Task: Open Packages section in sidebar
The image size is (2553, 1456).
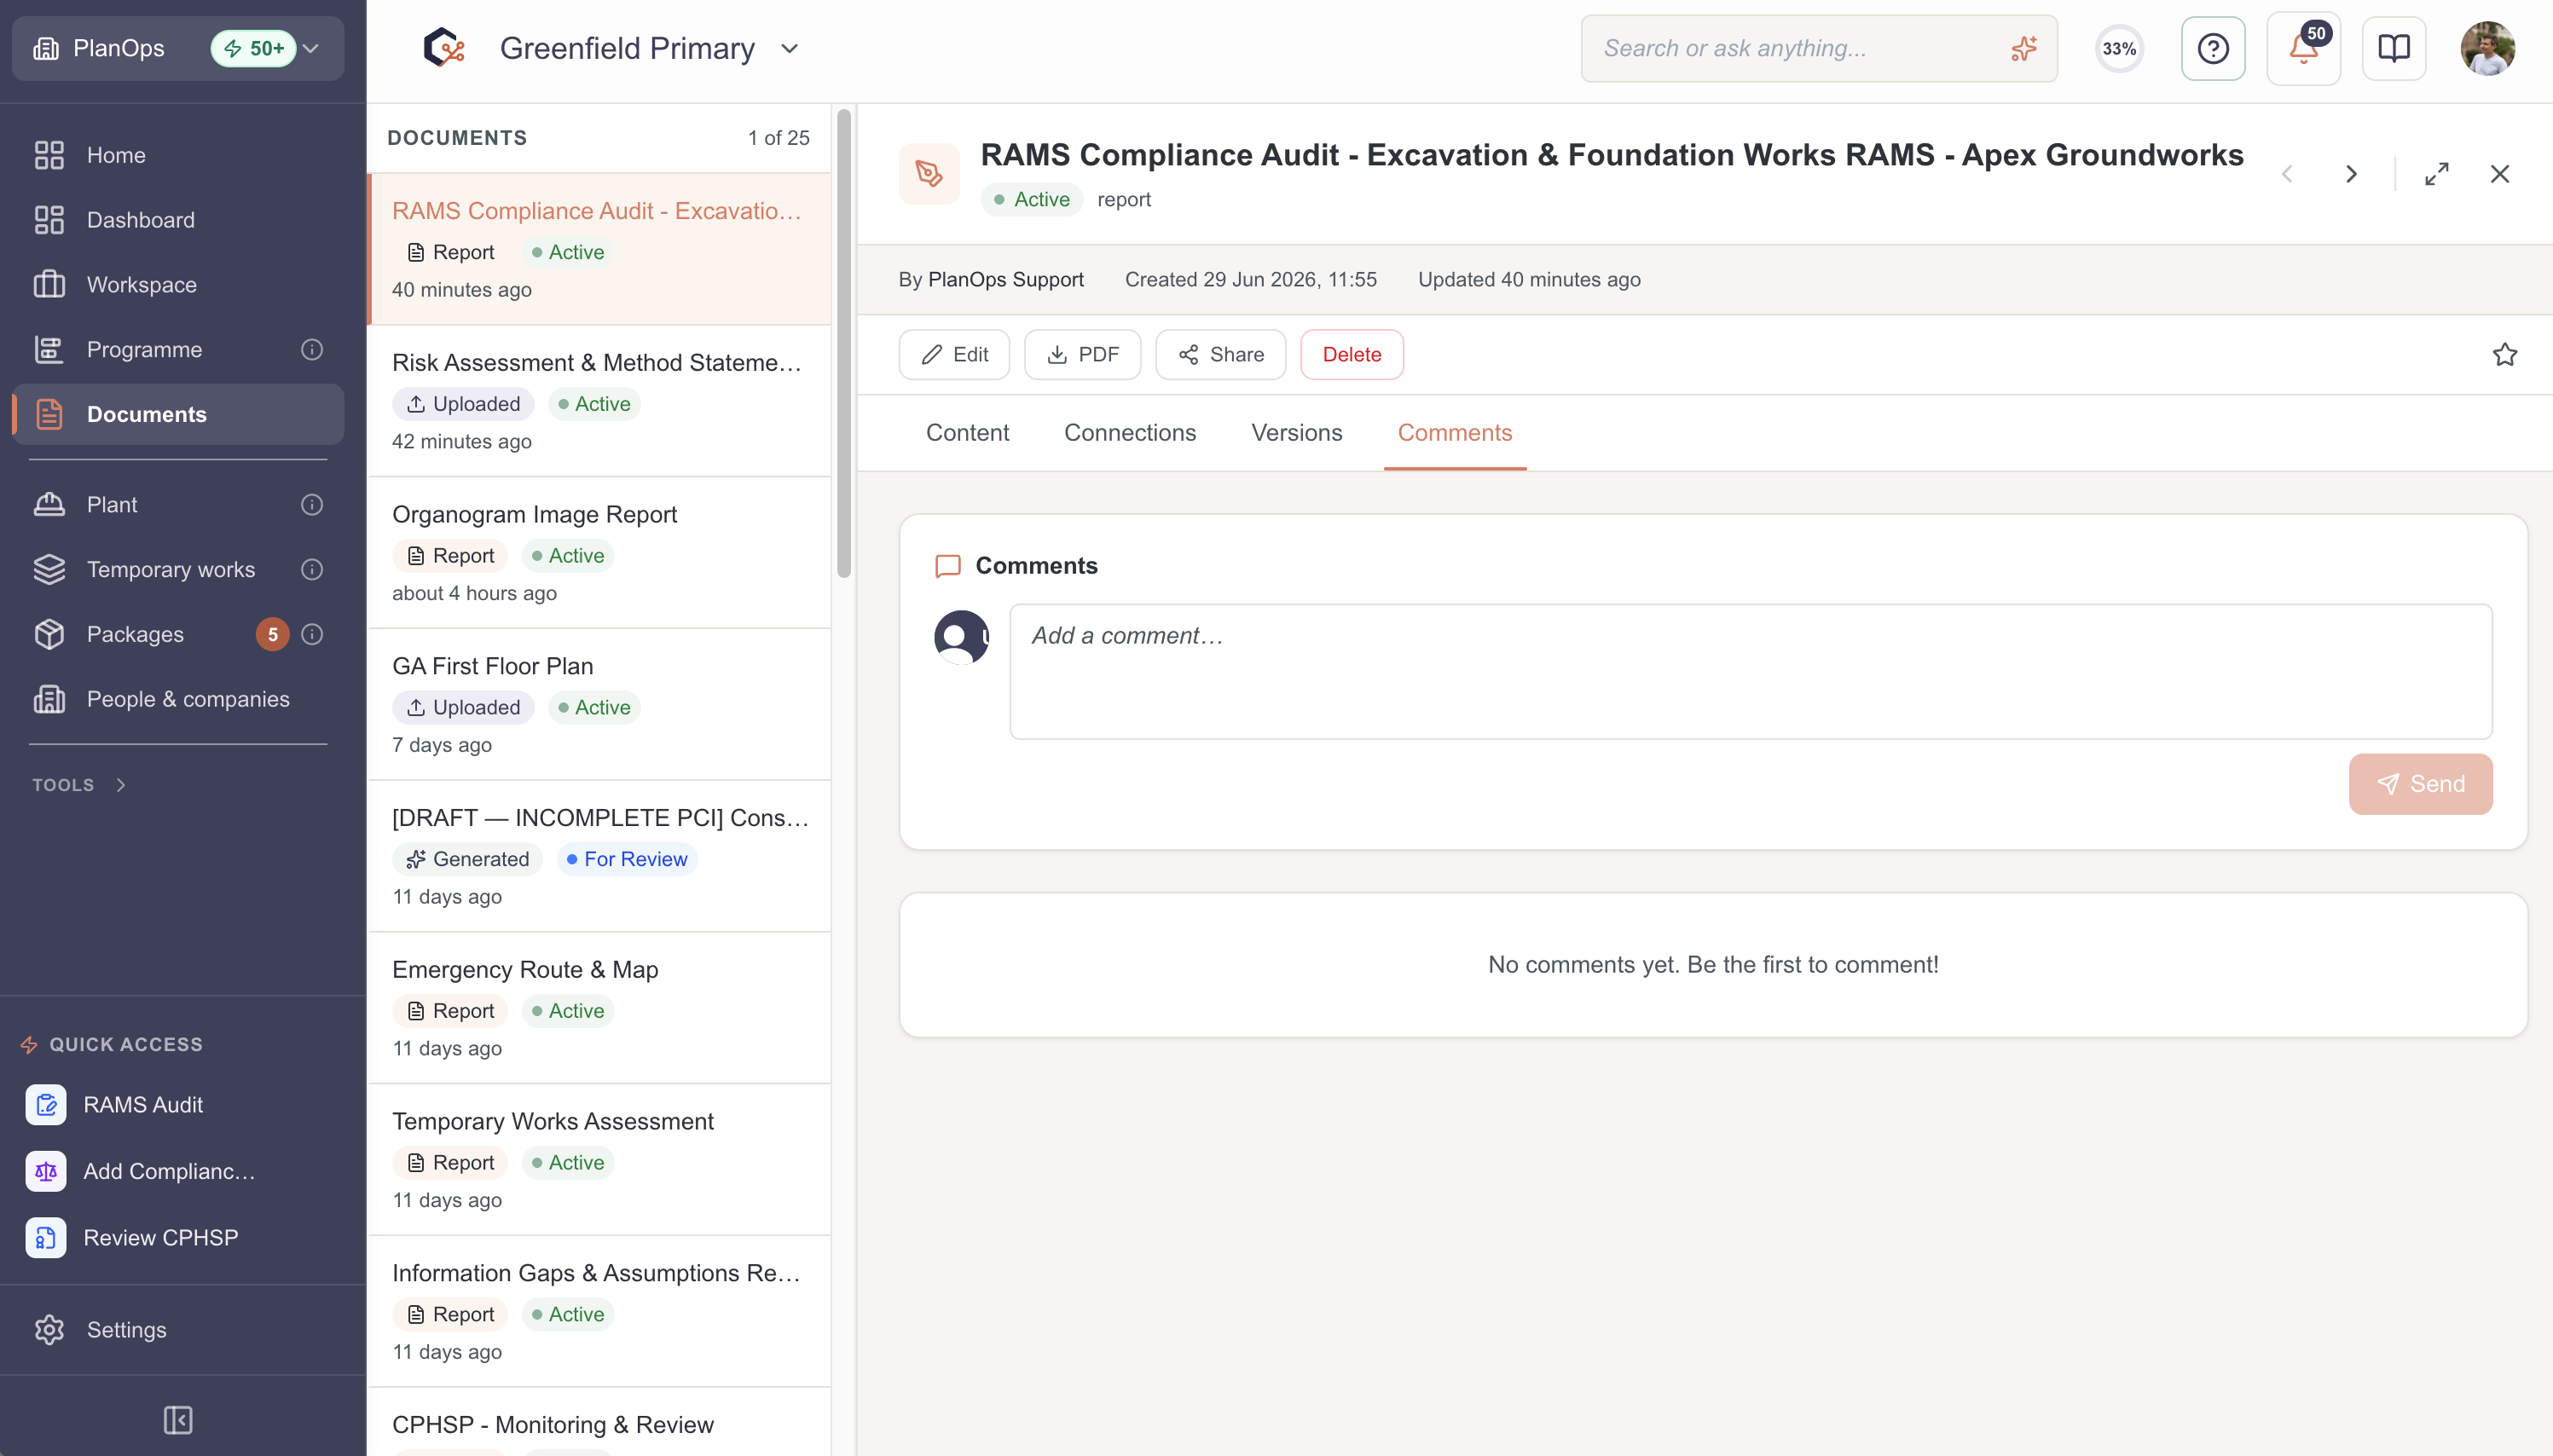Action: (178, 634)
